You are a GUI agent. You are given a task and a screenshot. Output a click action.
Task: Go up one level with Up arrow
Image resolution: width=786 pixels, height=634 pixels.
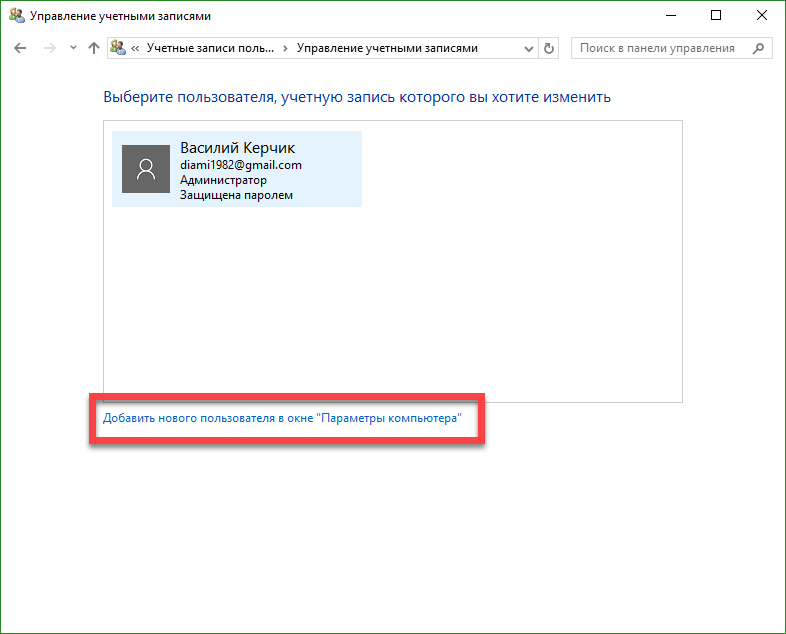coord(94,48)
